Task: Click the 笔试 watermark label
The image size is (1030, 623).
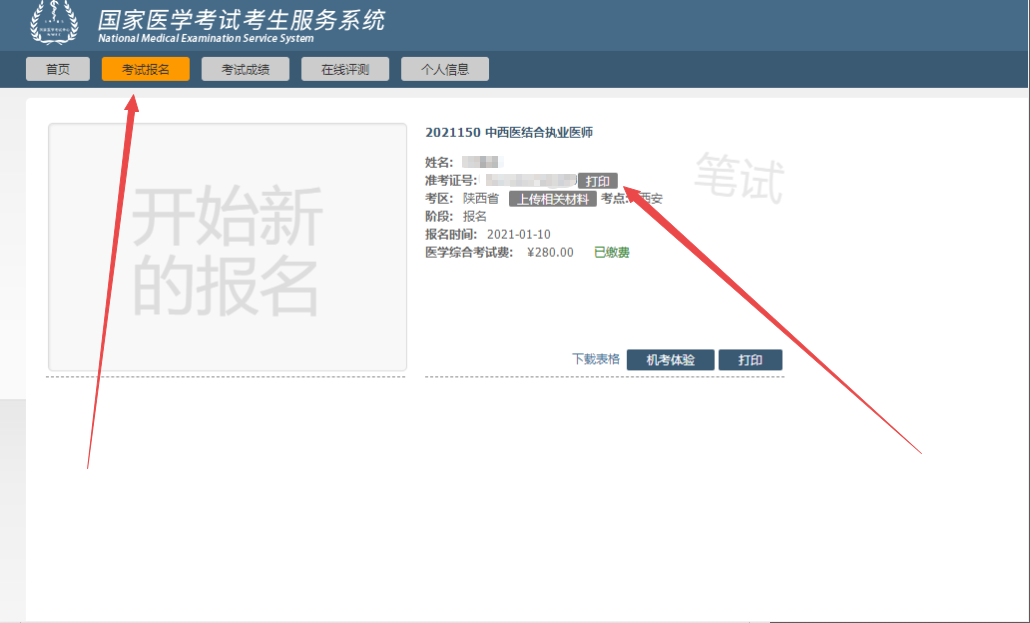Action: 739,177
